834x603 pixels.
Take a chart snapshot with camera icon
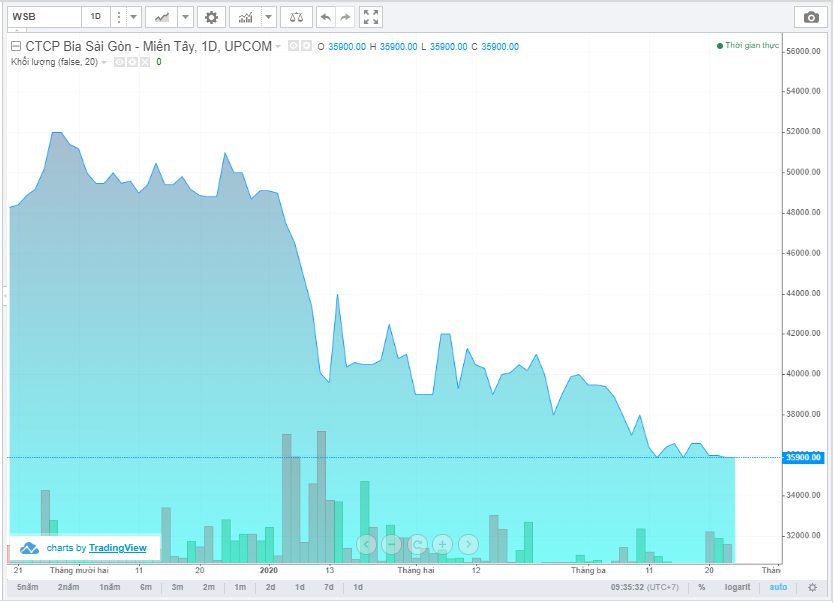click(811, 17)
